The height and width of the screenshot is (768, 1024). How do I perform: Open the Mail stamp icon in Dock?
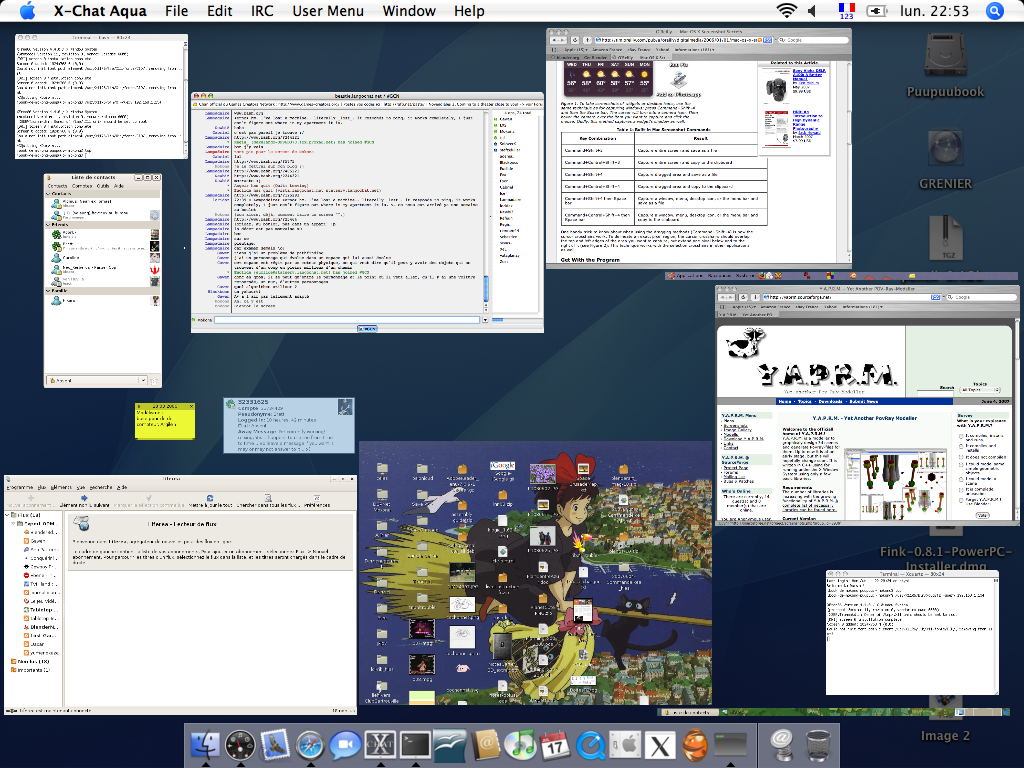[275, 745]
